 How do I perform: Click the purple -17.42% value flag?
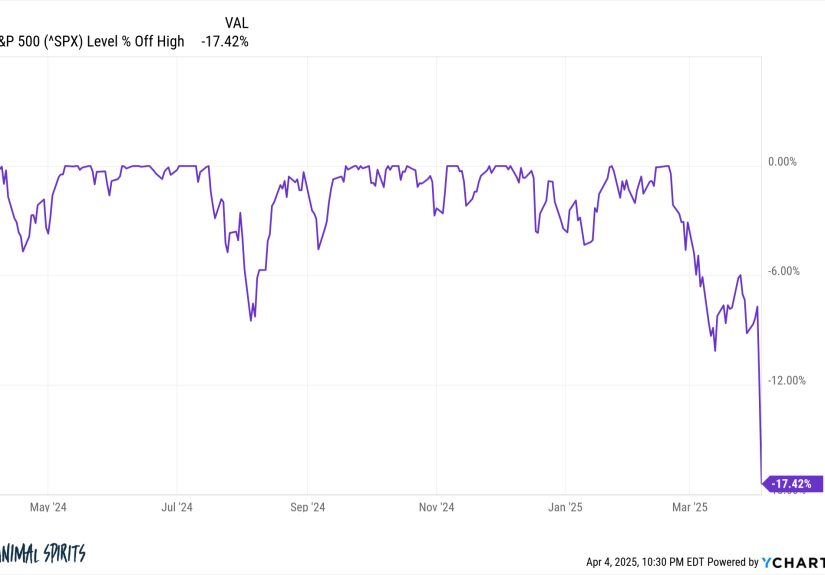point(794,484)
